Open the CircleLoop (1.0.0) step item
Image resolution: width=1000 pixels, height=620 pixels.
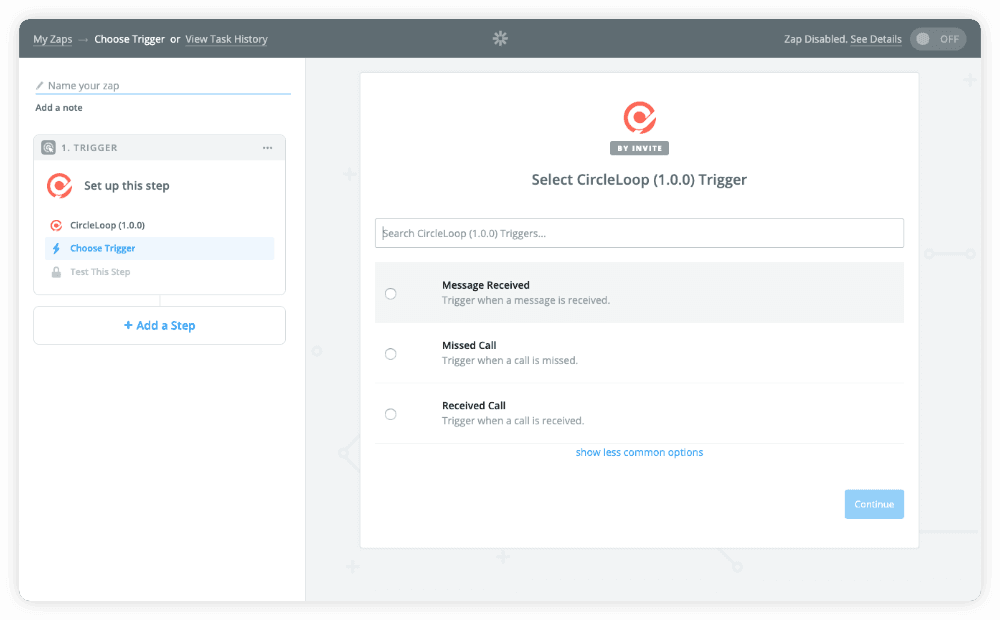pos(159,225)
